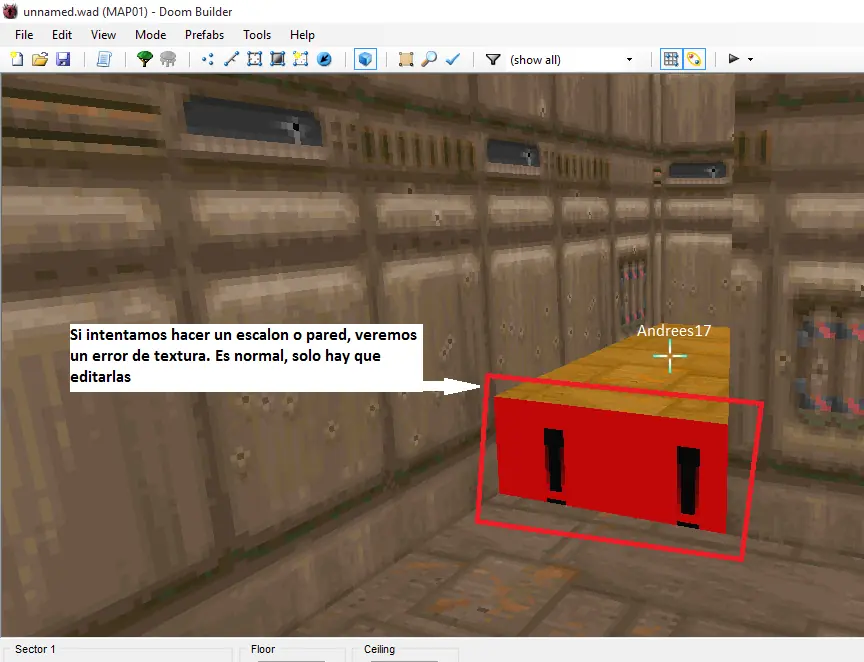Save the map with floppy icon

[x=63, y=59]
